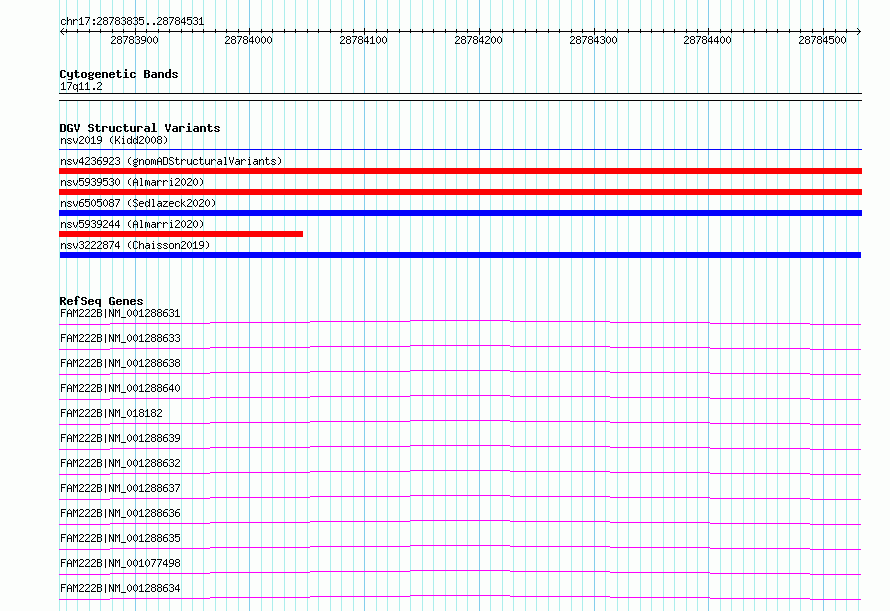890x611 pixels.
Task: Click the chr17:28783835..28784531 region label
Action: pyautogui.click(x=132, y=21)
